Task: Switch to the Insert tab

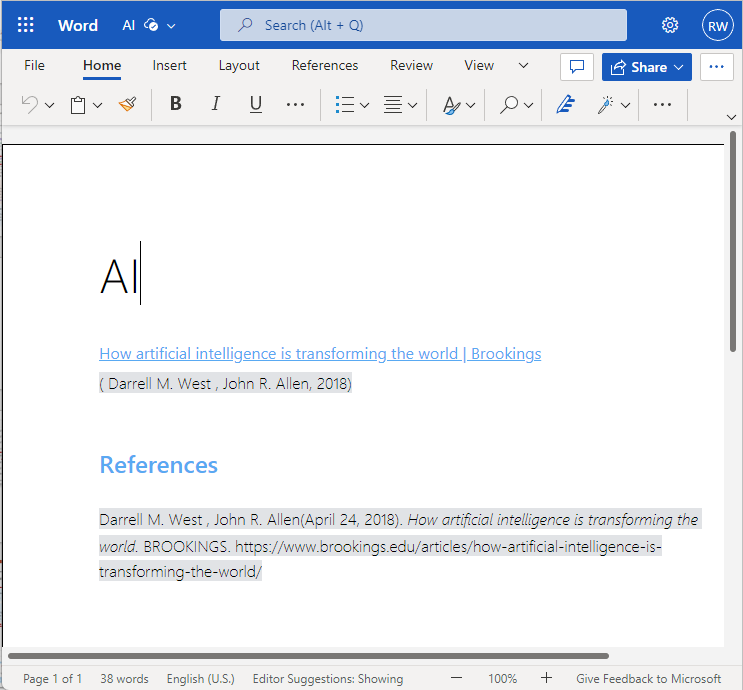Action: coord(169,65)
